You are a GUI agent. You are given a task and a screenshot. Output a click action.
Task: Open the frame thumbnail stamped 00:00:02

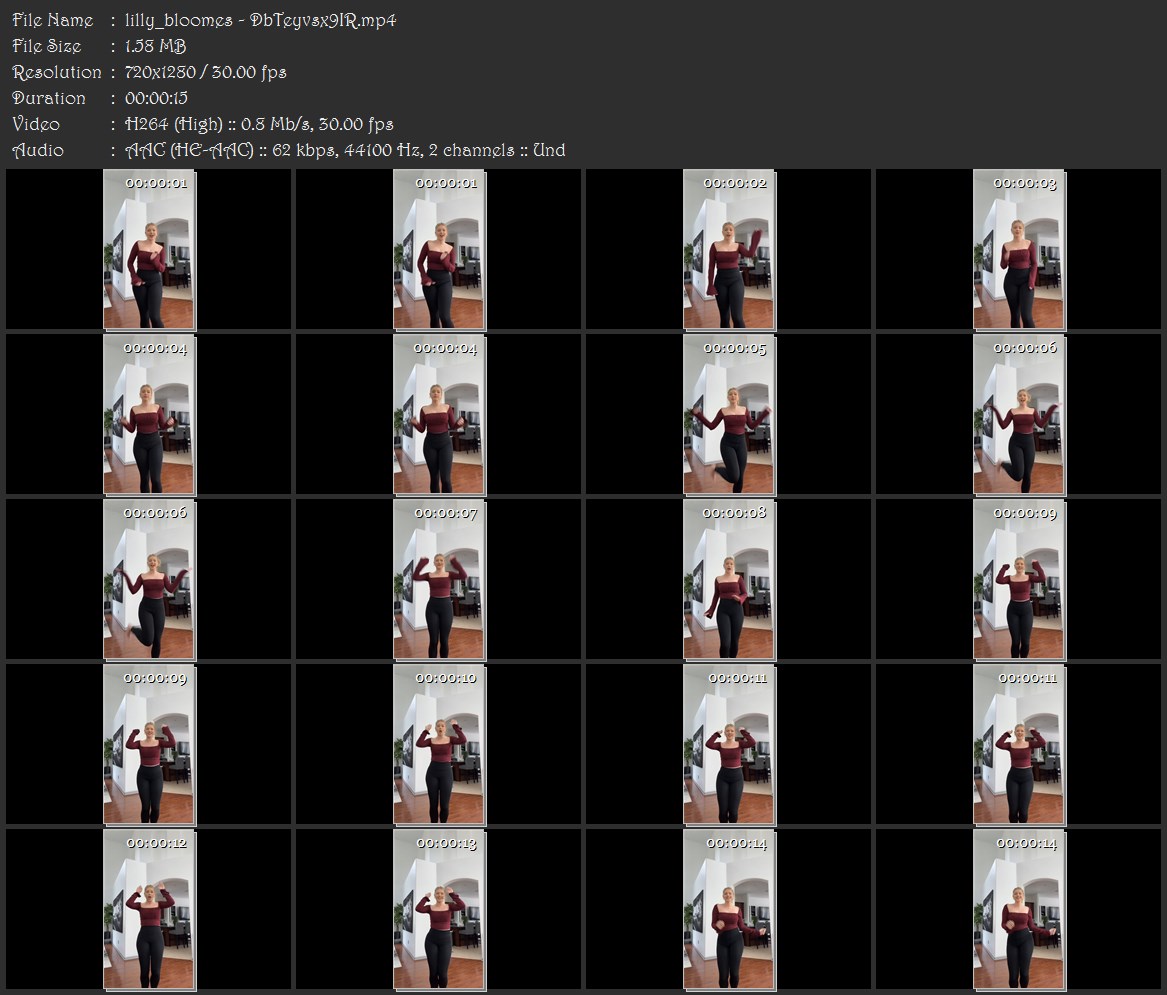(x=729, y=249)
